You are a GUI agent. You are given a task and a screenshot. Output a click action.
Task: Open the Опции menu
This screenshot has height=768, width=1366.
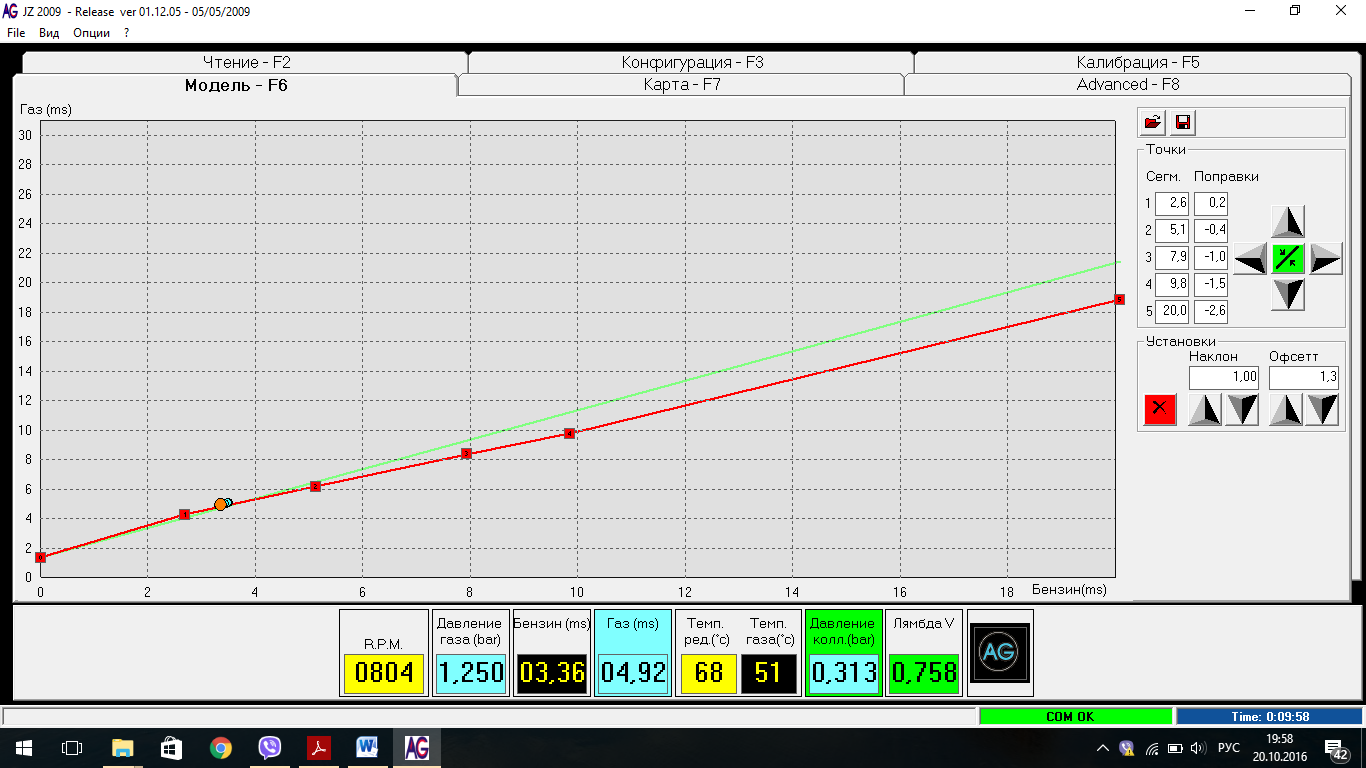[91, 33]
